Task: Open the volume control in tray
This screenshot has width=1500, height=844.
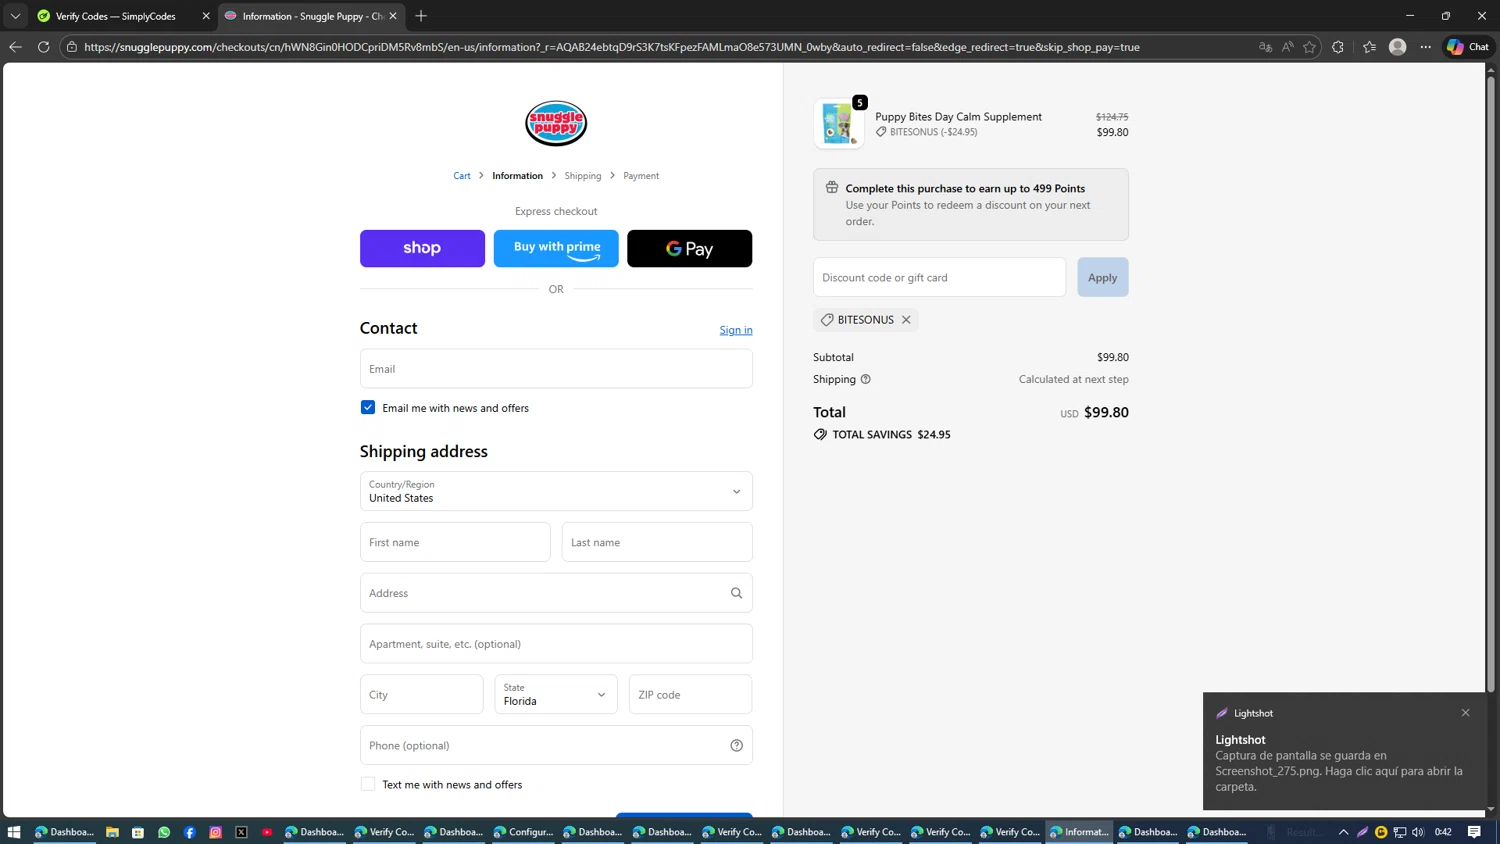Action: [x=1418, y=832]
